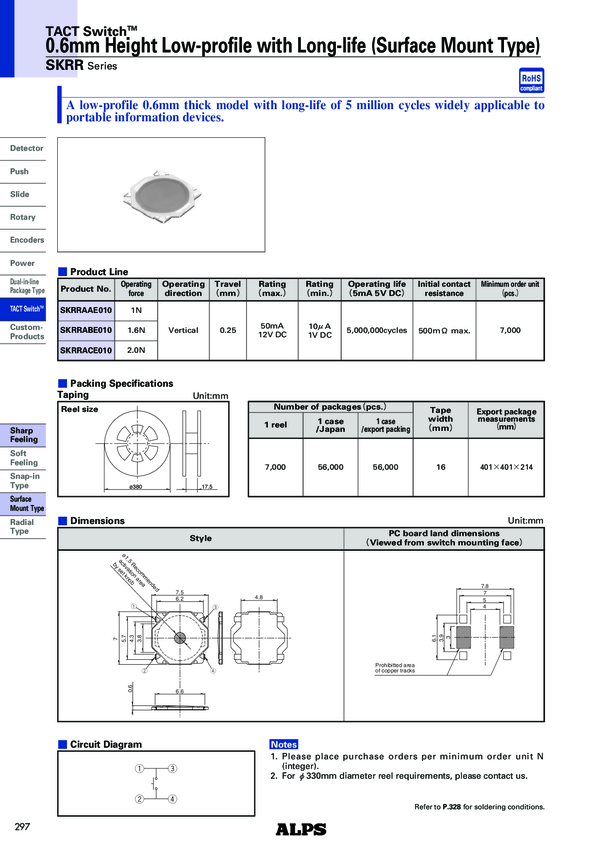Click the 1.6N operating force cell
The width and height of the screenshot is (602, 850).
(136, 330)
